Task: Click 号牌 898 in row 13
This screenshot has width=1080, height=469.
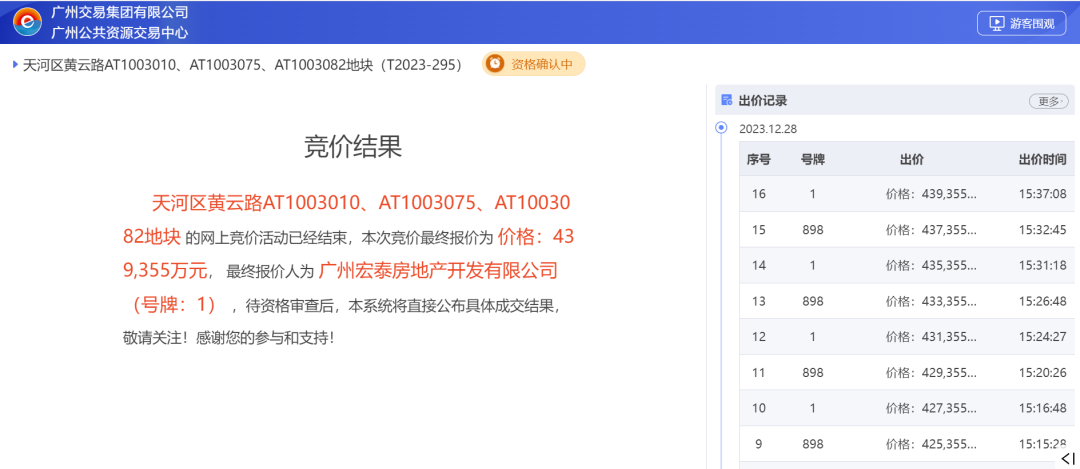Action: click(x=813, y=301)
